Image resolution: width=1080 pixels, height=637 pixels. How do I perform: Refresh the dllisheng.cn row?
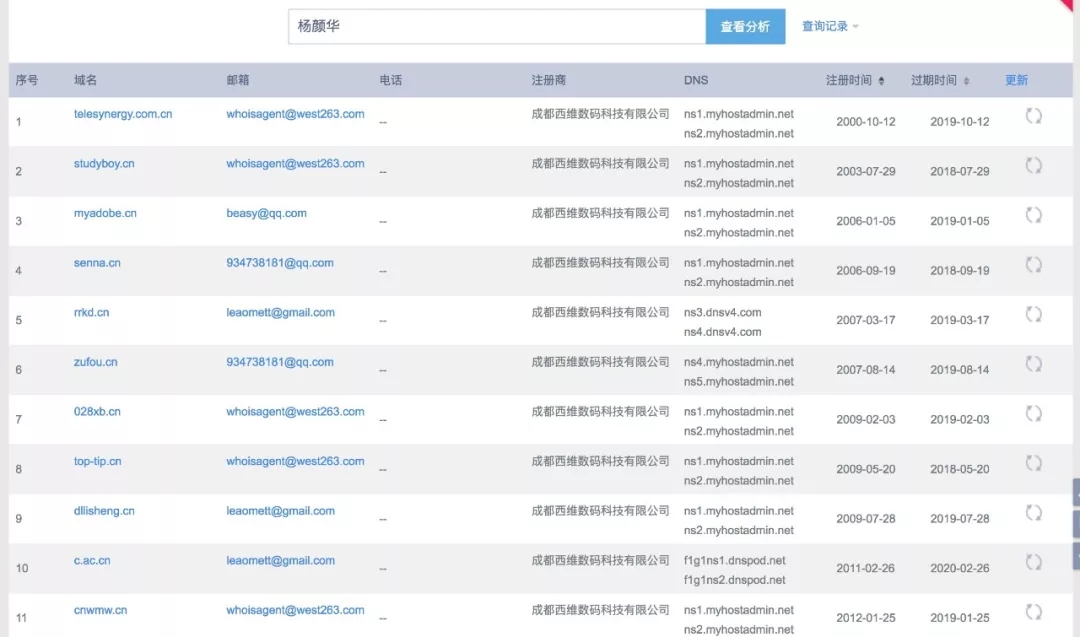[1033, 513]
